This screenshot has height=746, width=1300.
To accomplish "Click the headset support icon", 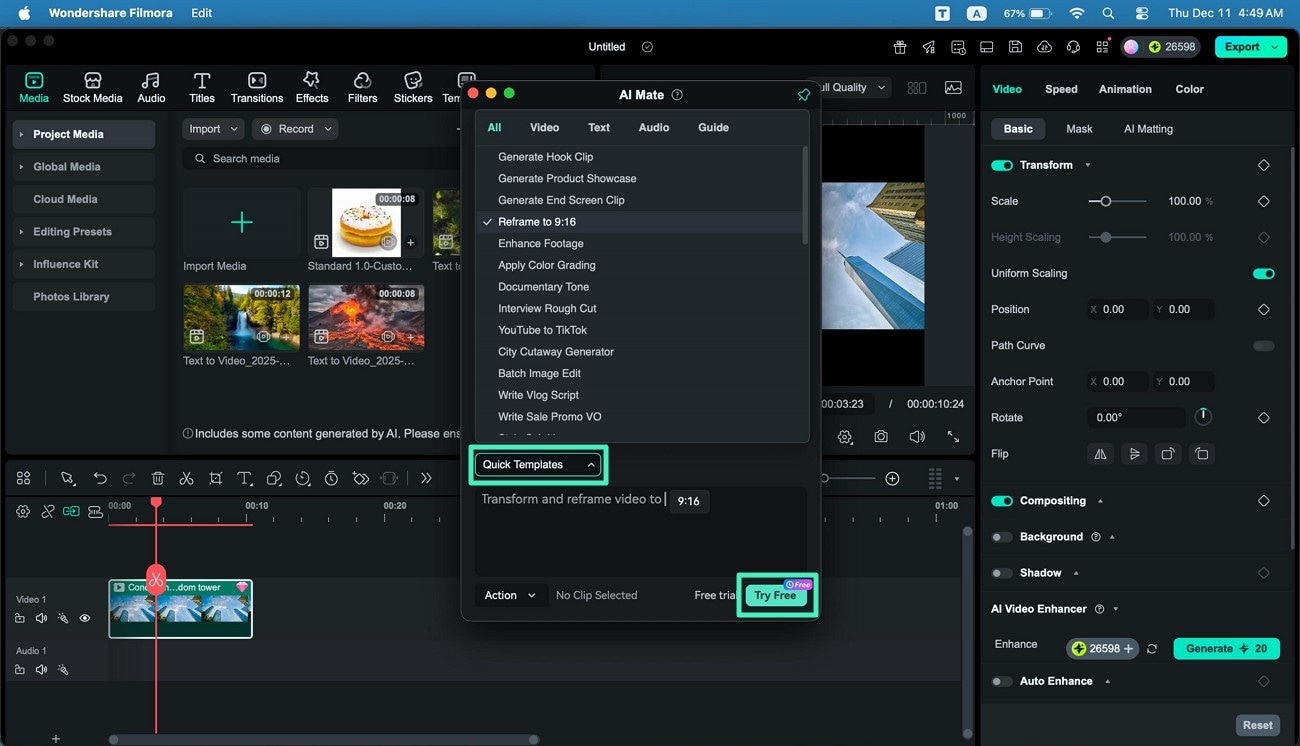I will point(1074,47).
